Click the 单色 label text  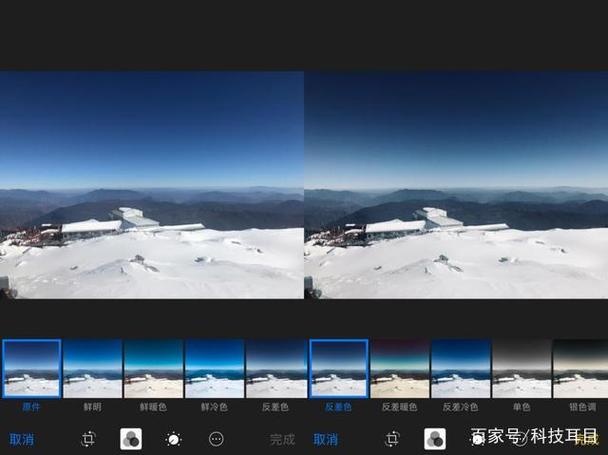pyautogui.click(x=522, y=407)
